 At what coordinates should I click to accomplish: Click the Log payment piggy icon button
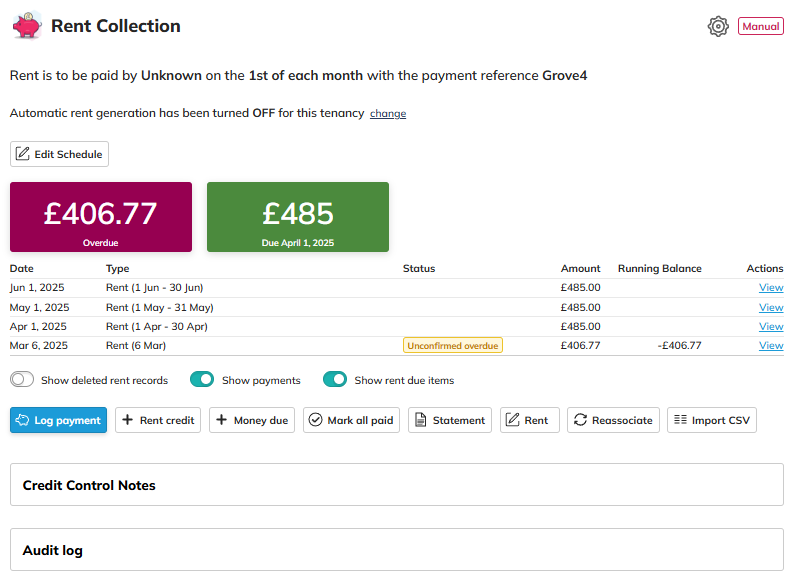tap(22, 420)
